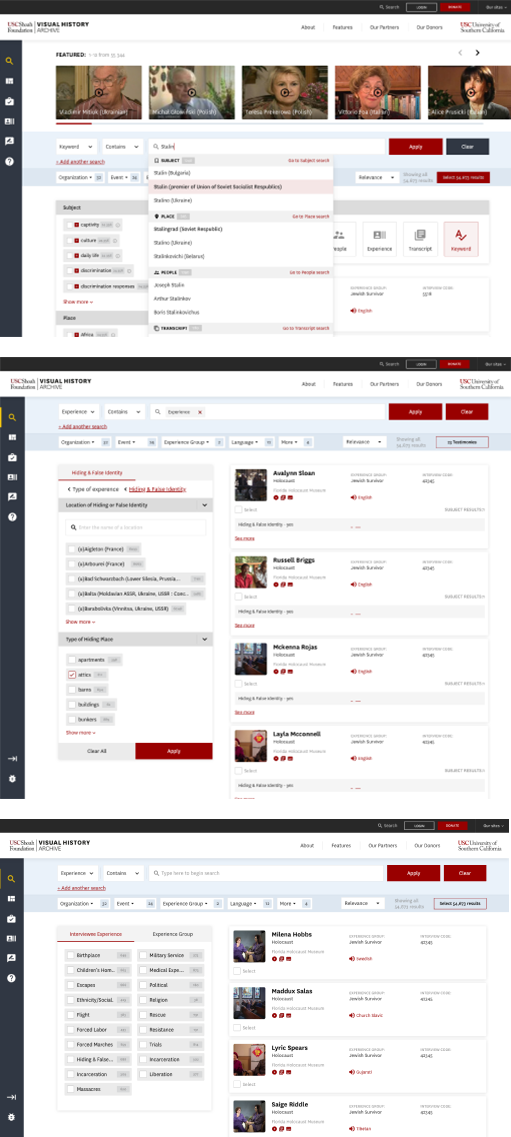Remove the Experience chip with its X
This screenshot has width=511, height=1137.
(x=200, y=412)
